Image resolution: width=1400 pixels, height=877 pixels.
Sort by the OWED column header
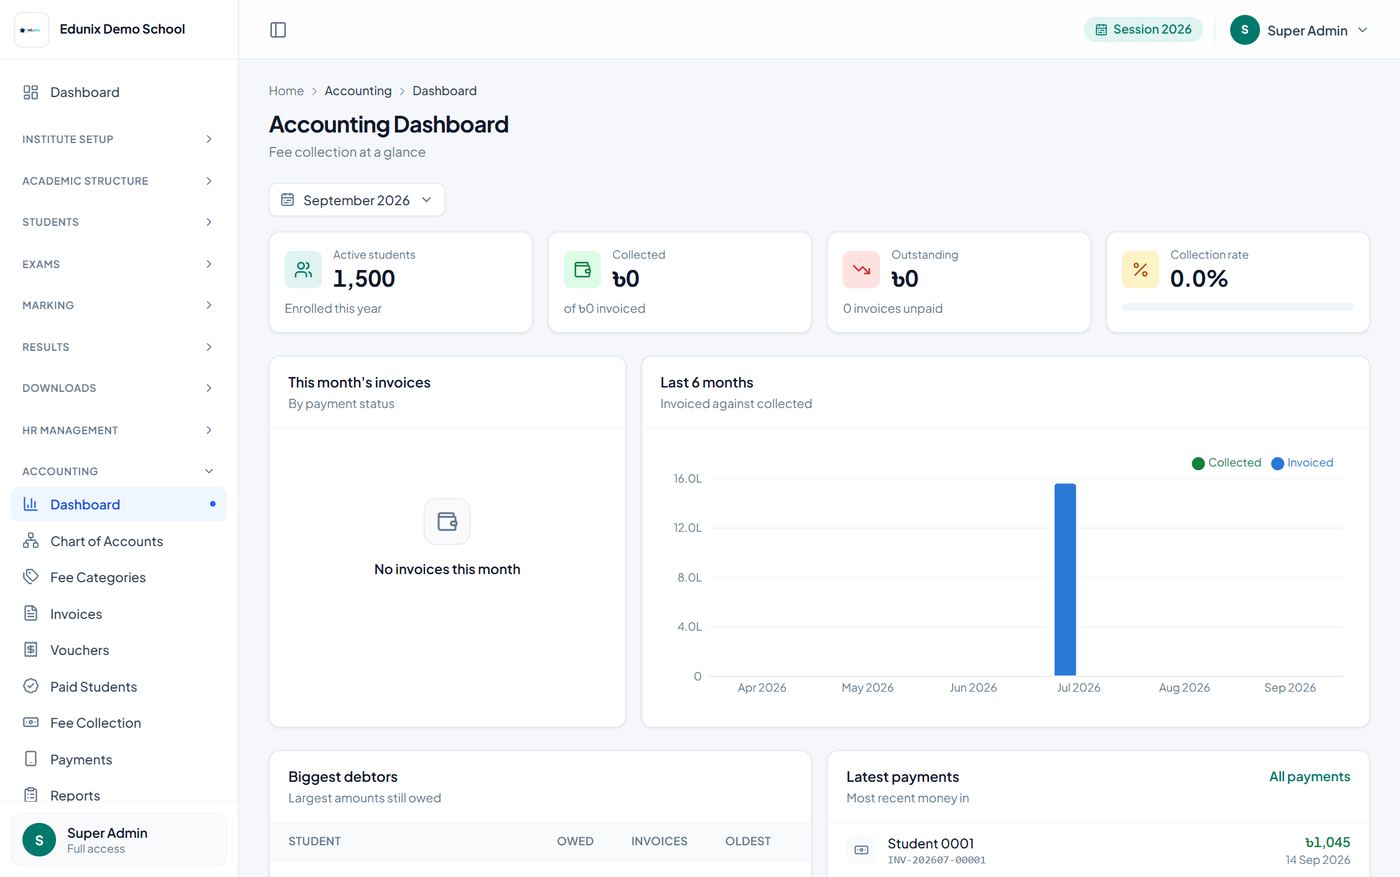575,841
